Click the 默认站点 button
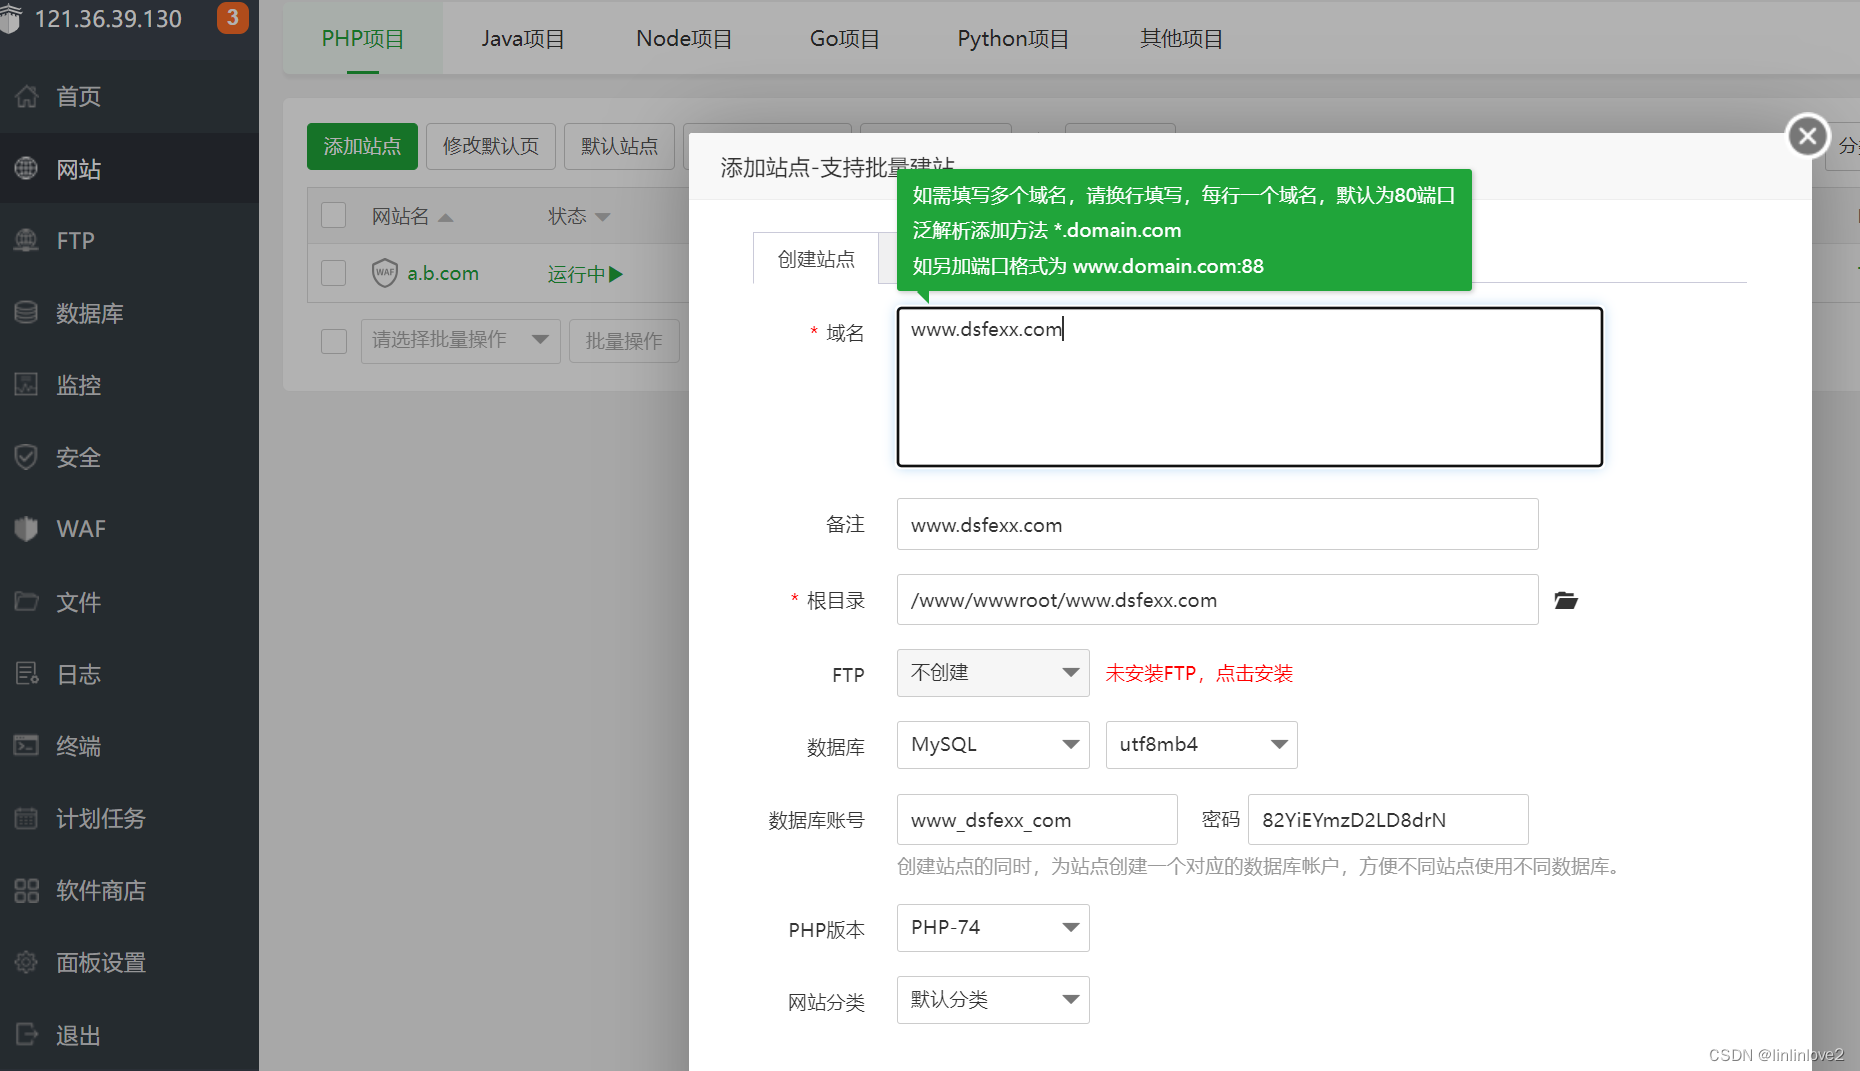This screenshot has width=1860, height=1071. pyautogui.click(x=620, y=146)
